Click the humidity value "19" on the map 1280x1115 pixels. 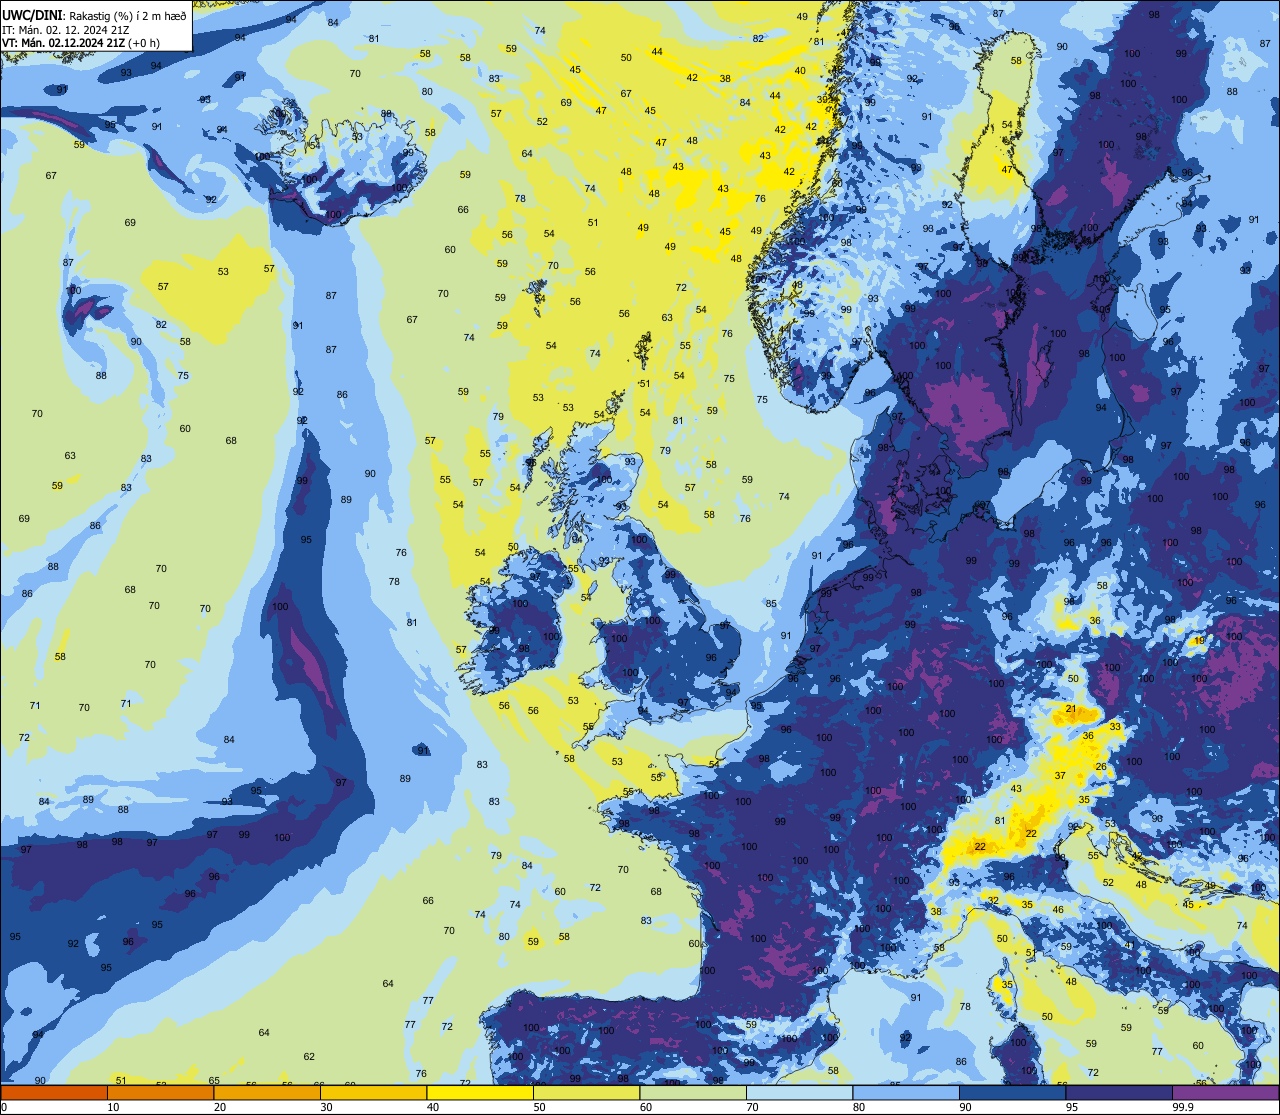(1199, 640)
